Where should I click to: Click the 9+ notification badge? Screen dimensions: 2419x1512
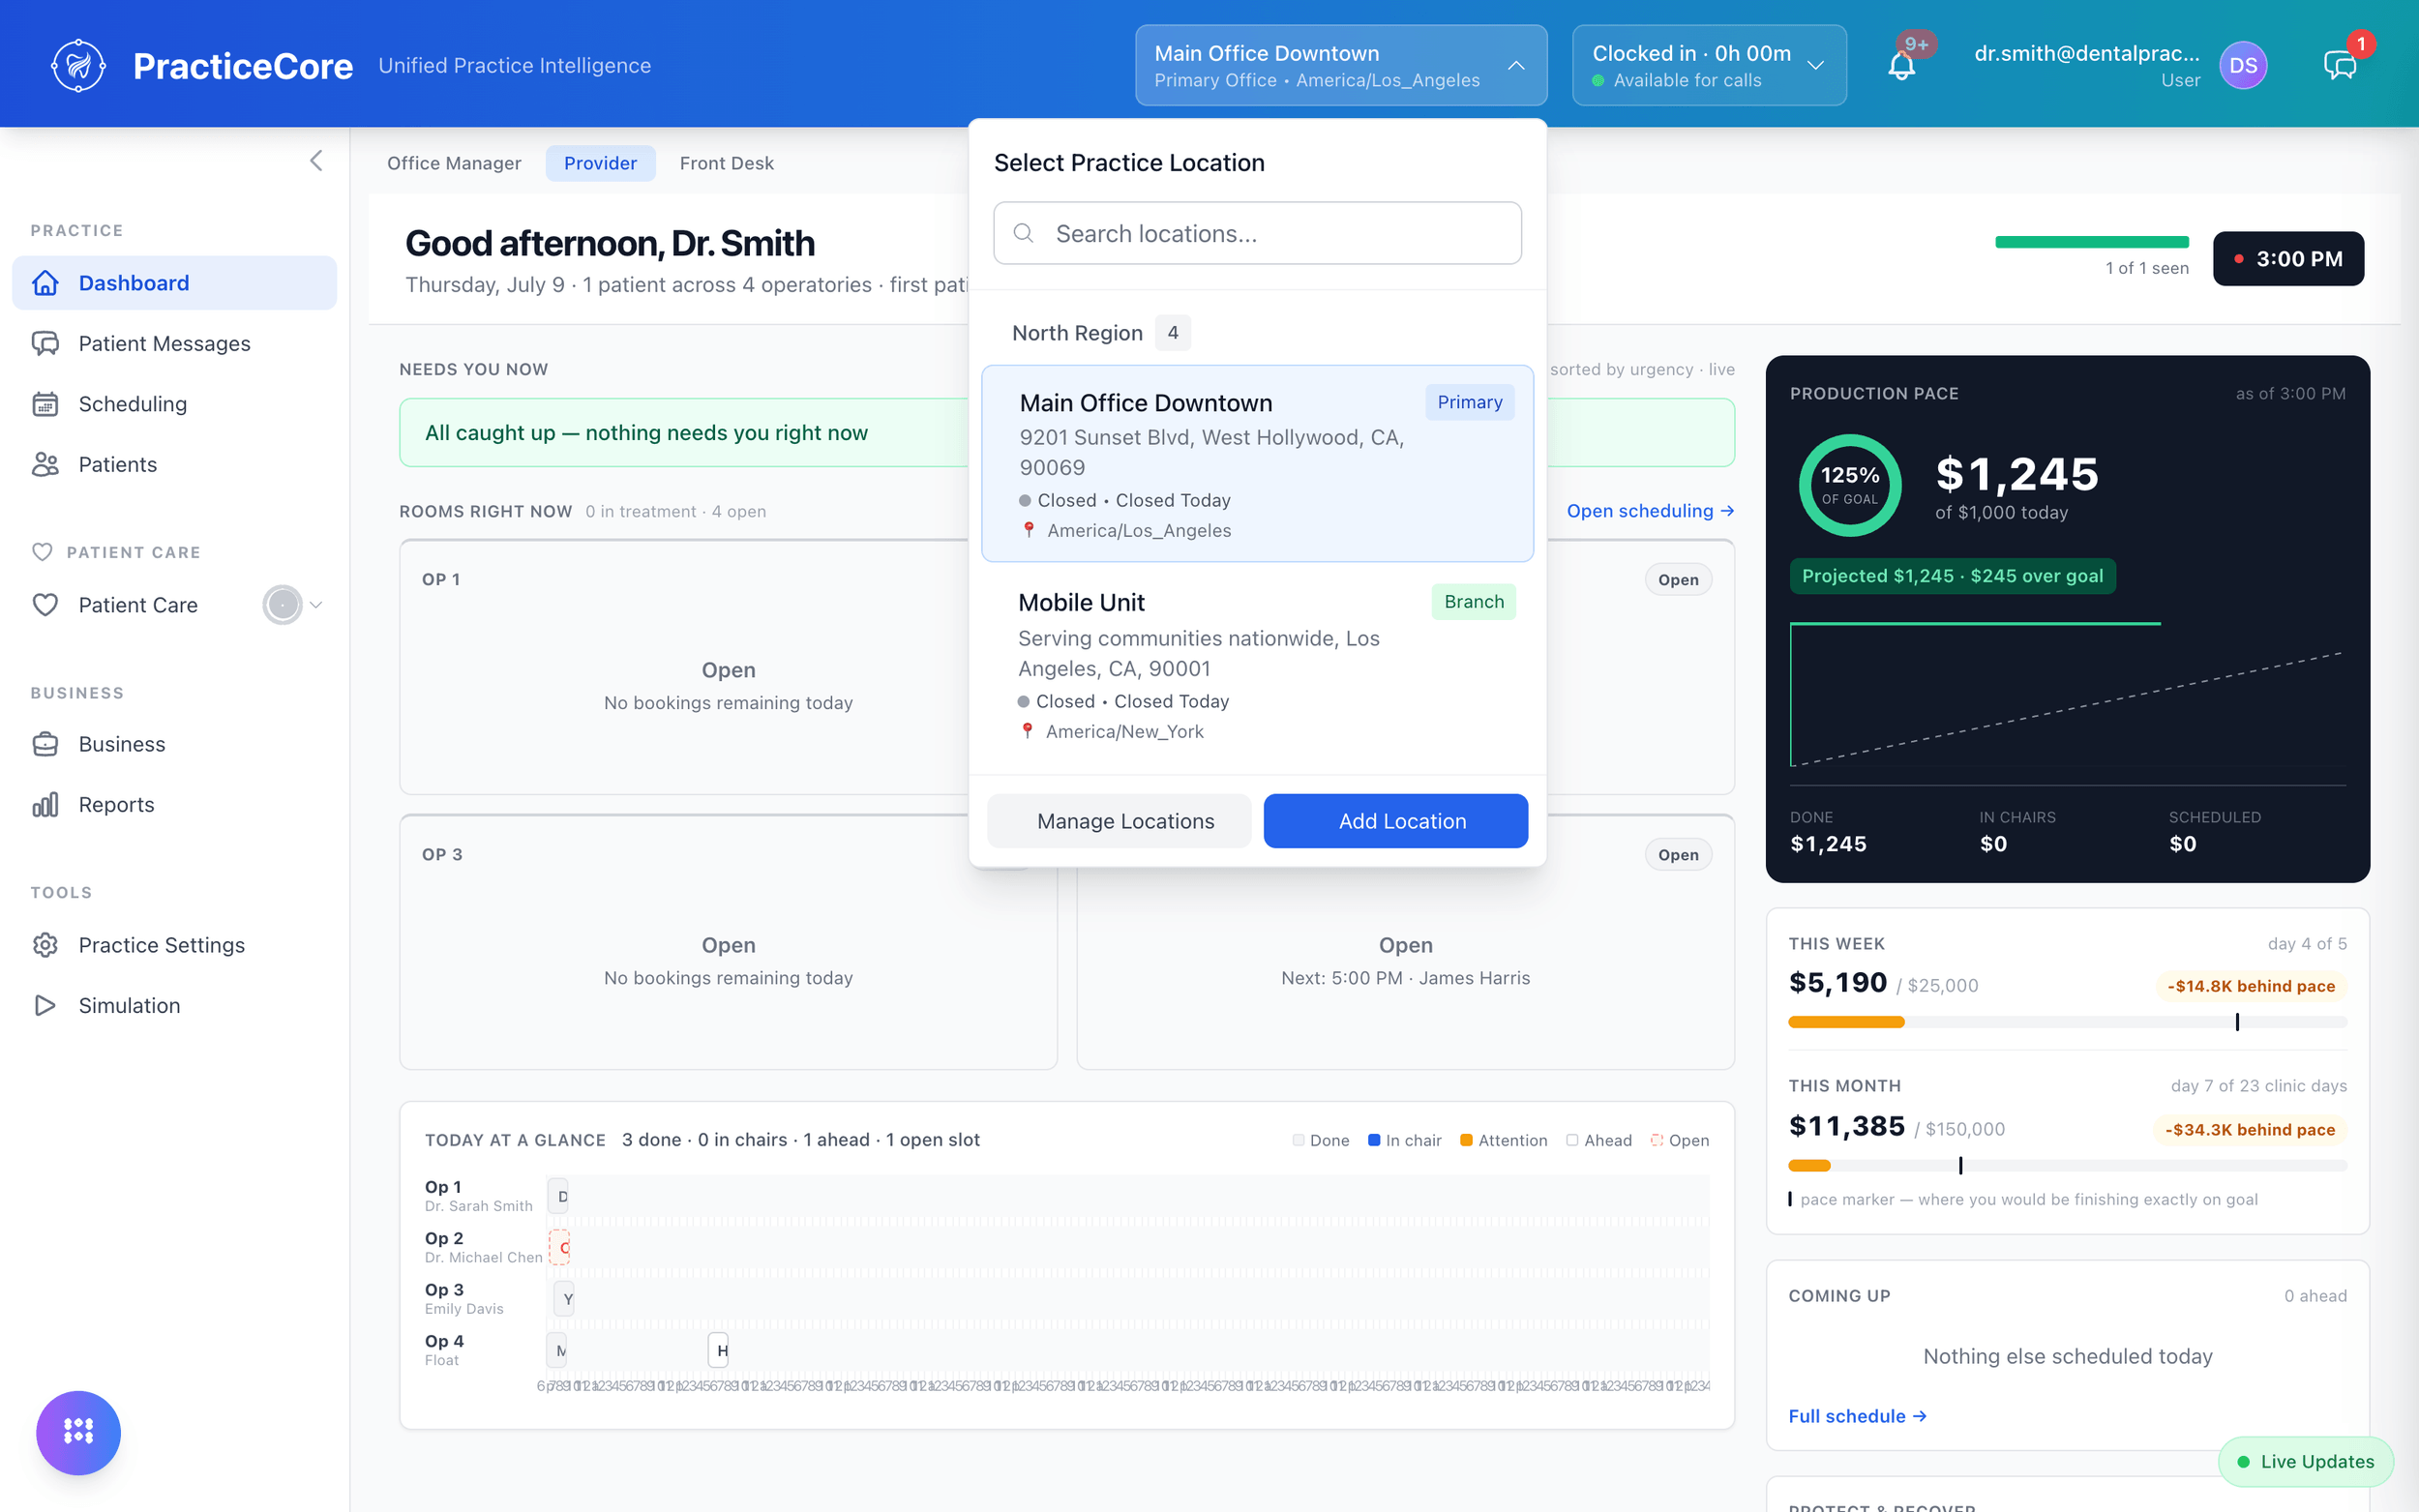(x=1916, y=44)
